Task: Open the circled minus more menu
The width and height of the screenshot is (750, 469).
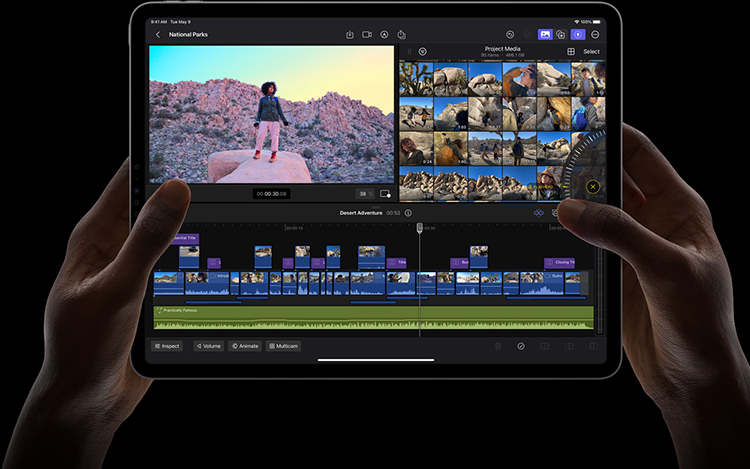Action: [x=595, y=34]
